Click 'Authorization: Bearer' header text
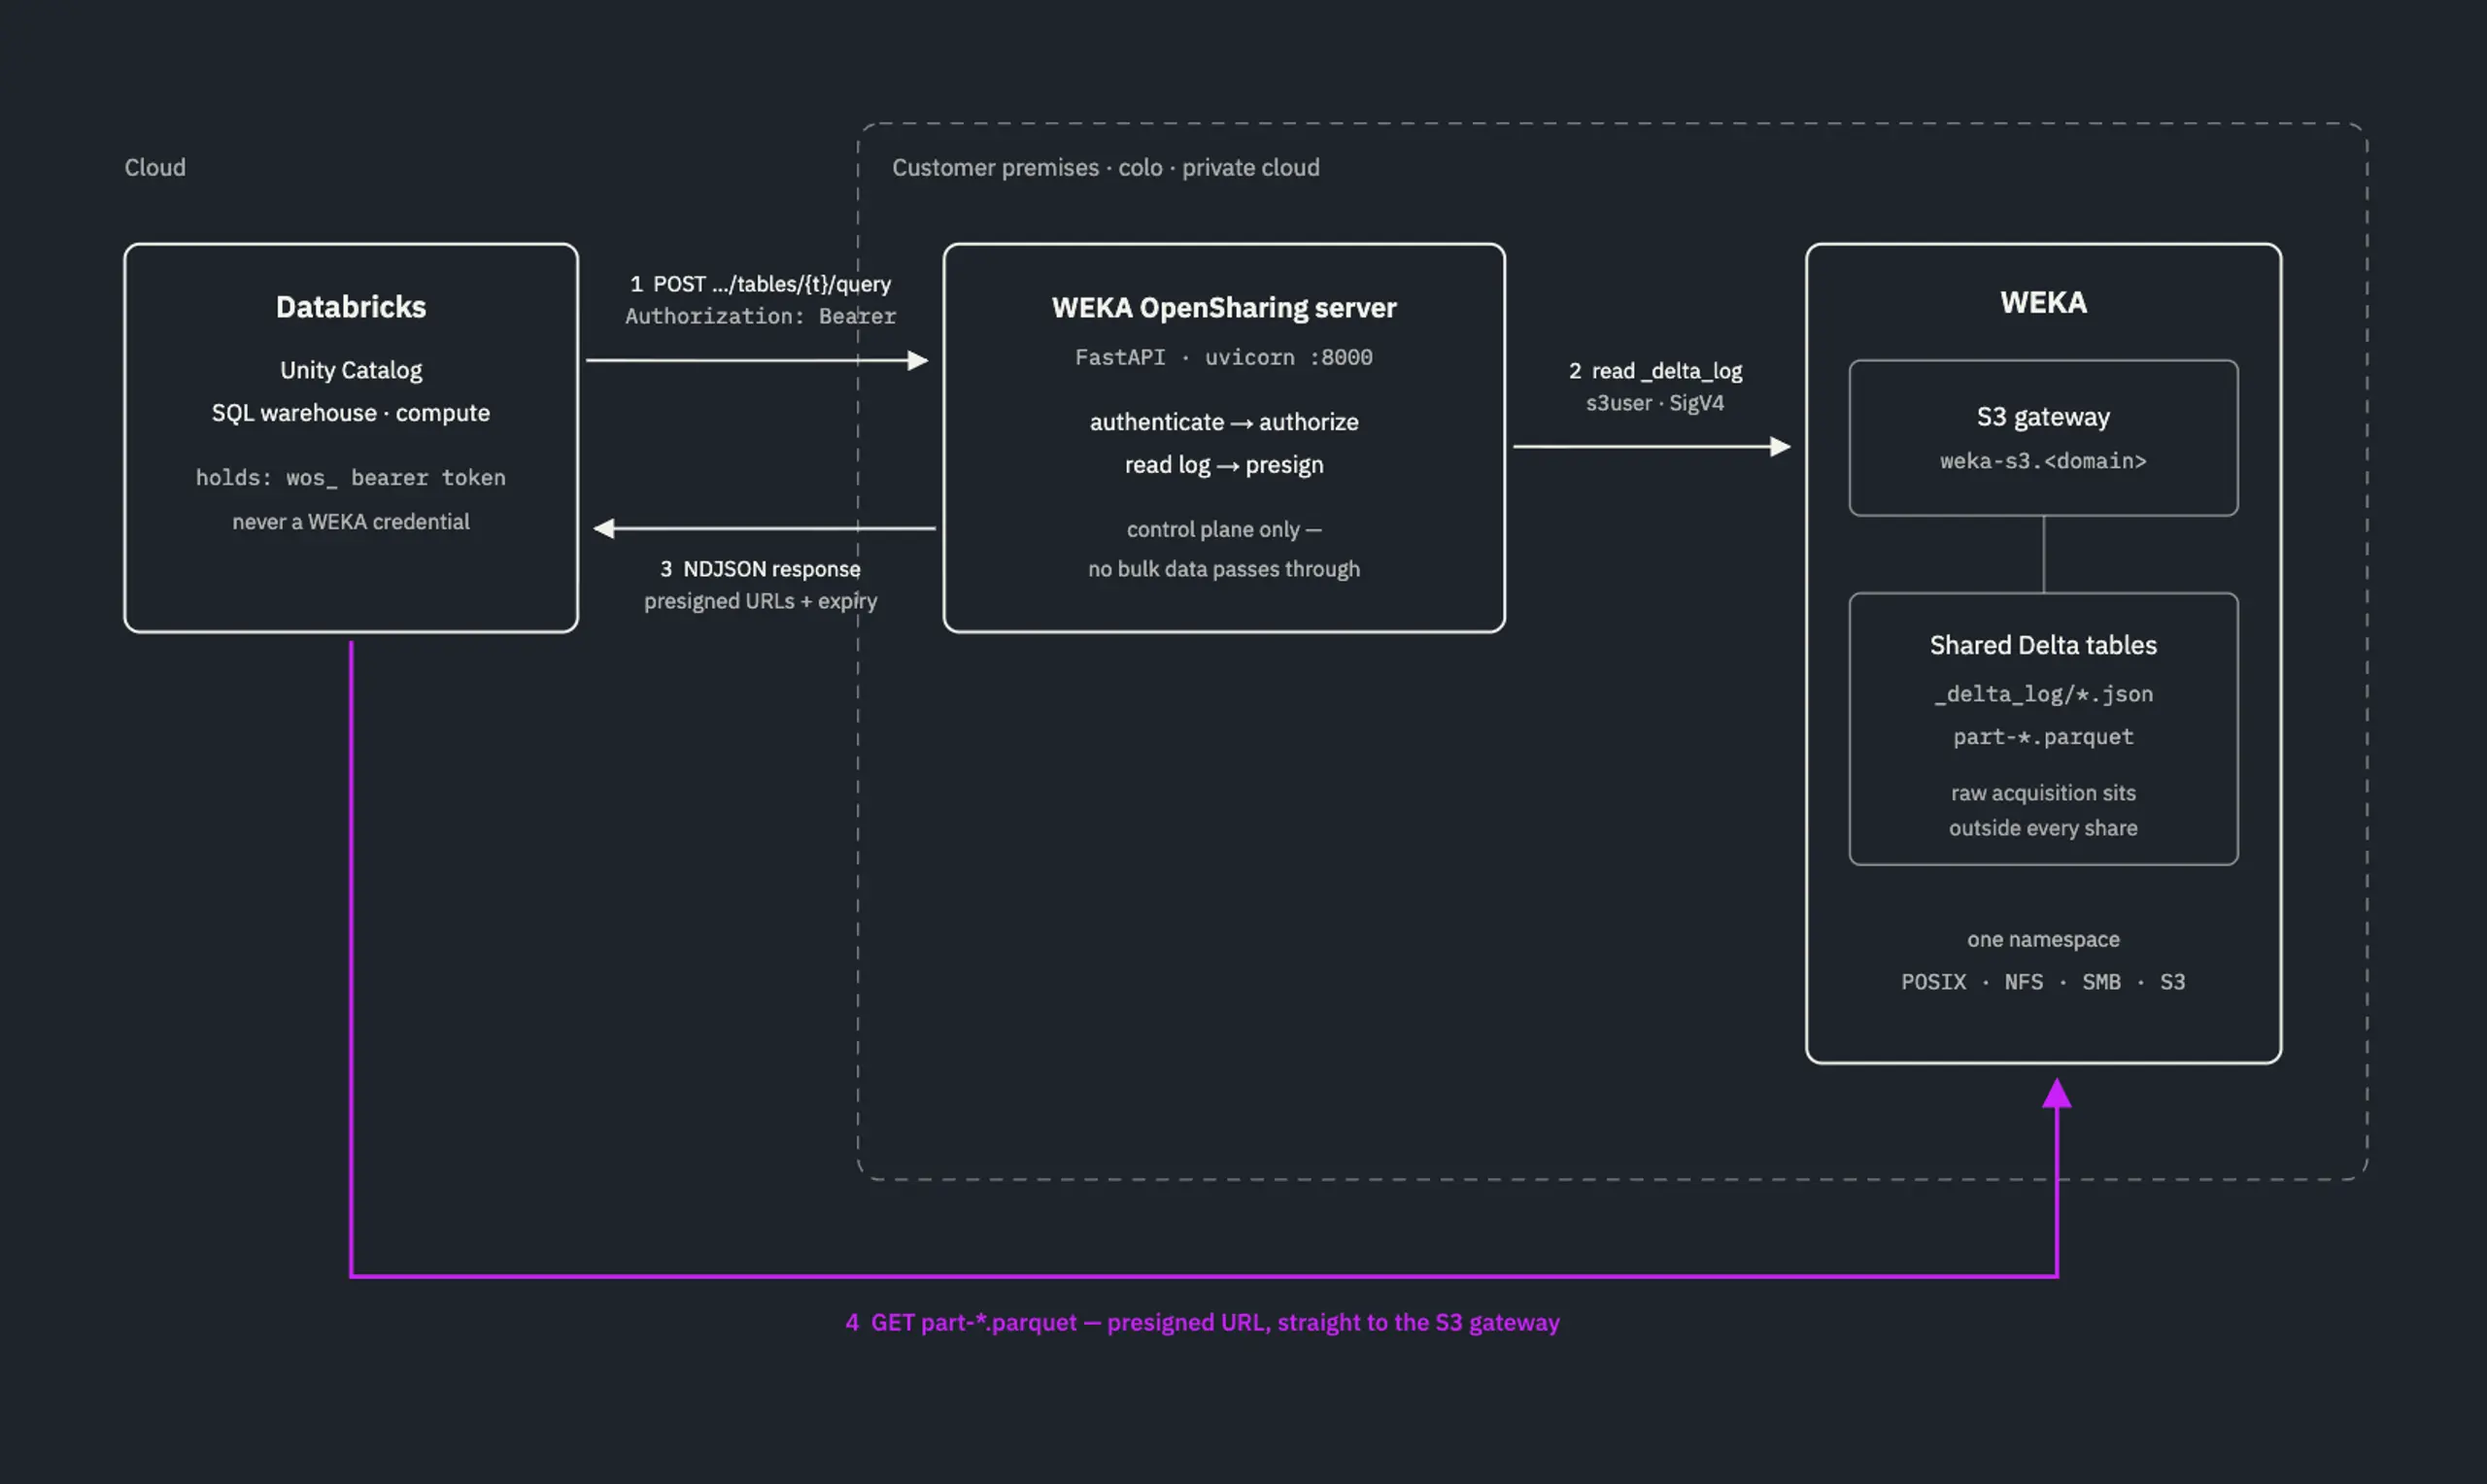This screenshot has height=1484, width=2487. (x=760, y=316)
